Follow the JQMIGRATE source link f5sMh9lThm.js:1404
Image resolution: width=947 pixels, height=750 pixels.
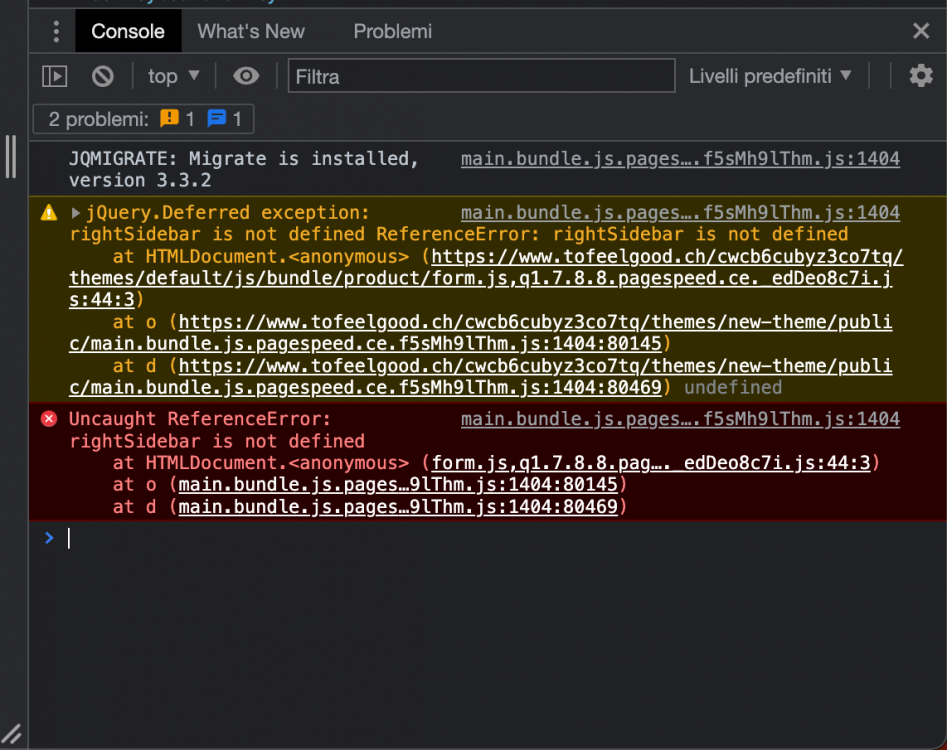680,157
